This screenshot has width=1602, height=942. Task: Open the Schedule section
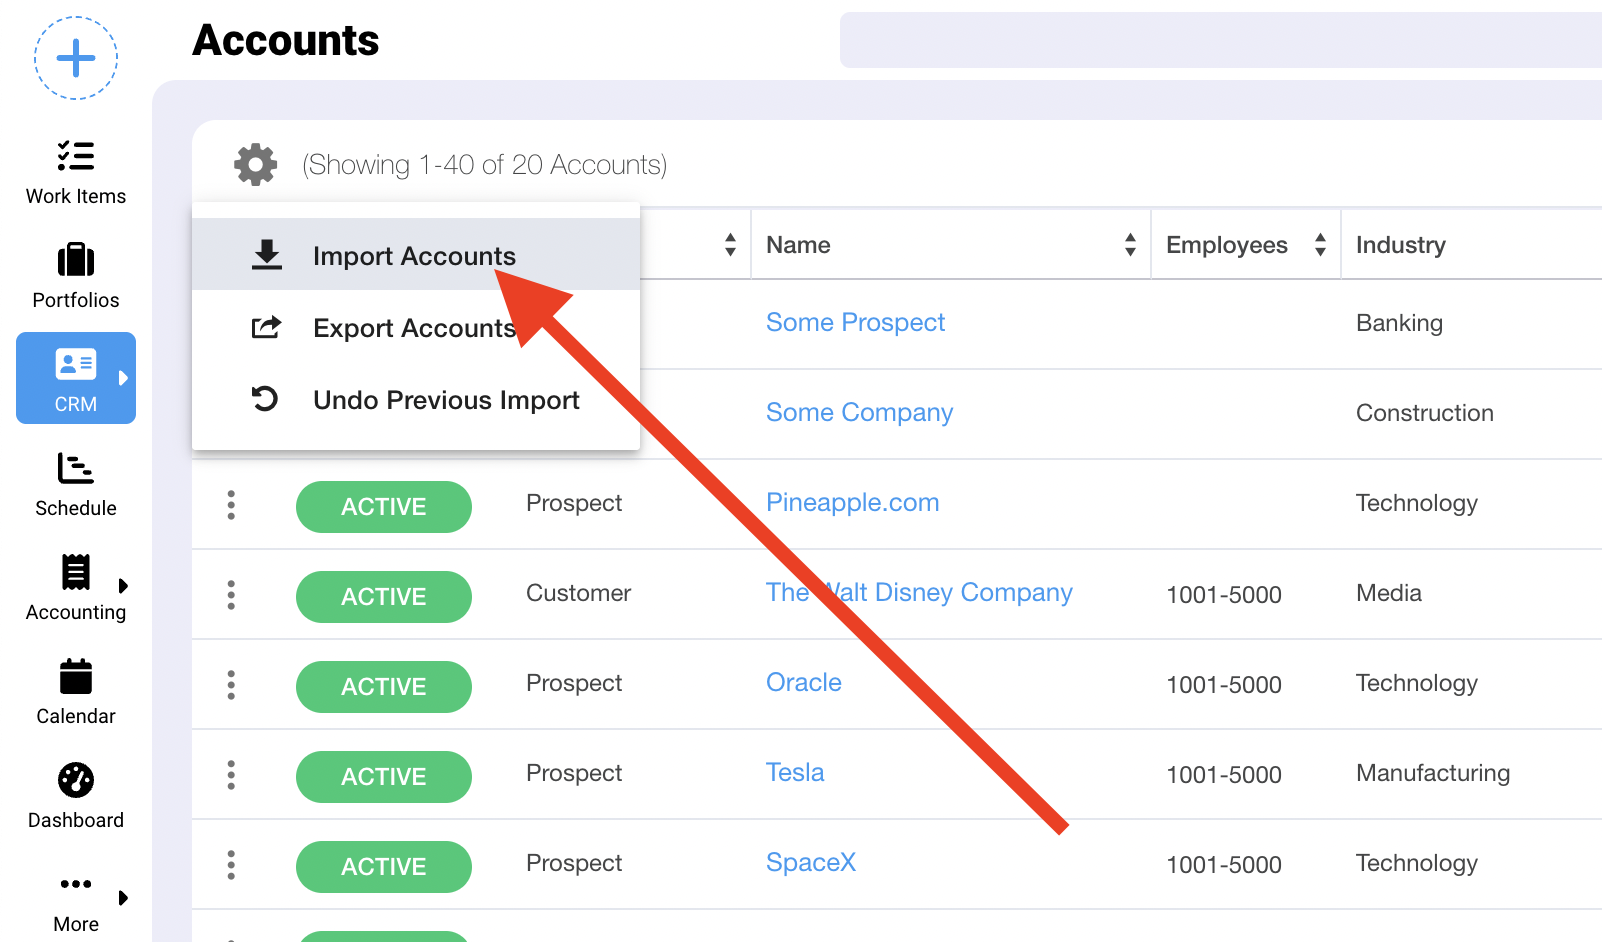pos(76,485)
